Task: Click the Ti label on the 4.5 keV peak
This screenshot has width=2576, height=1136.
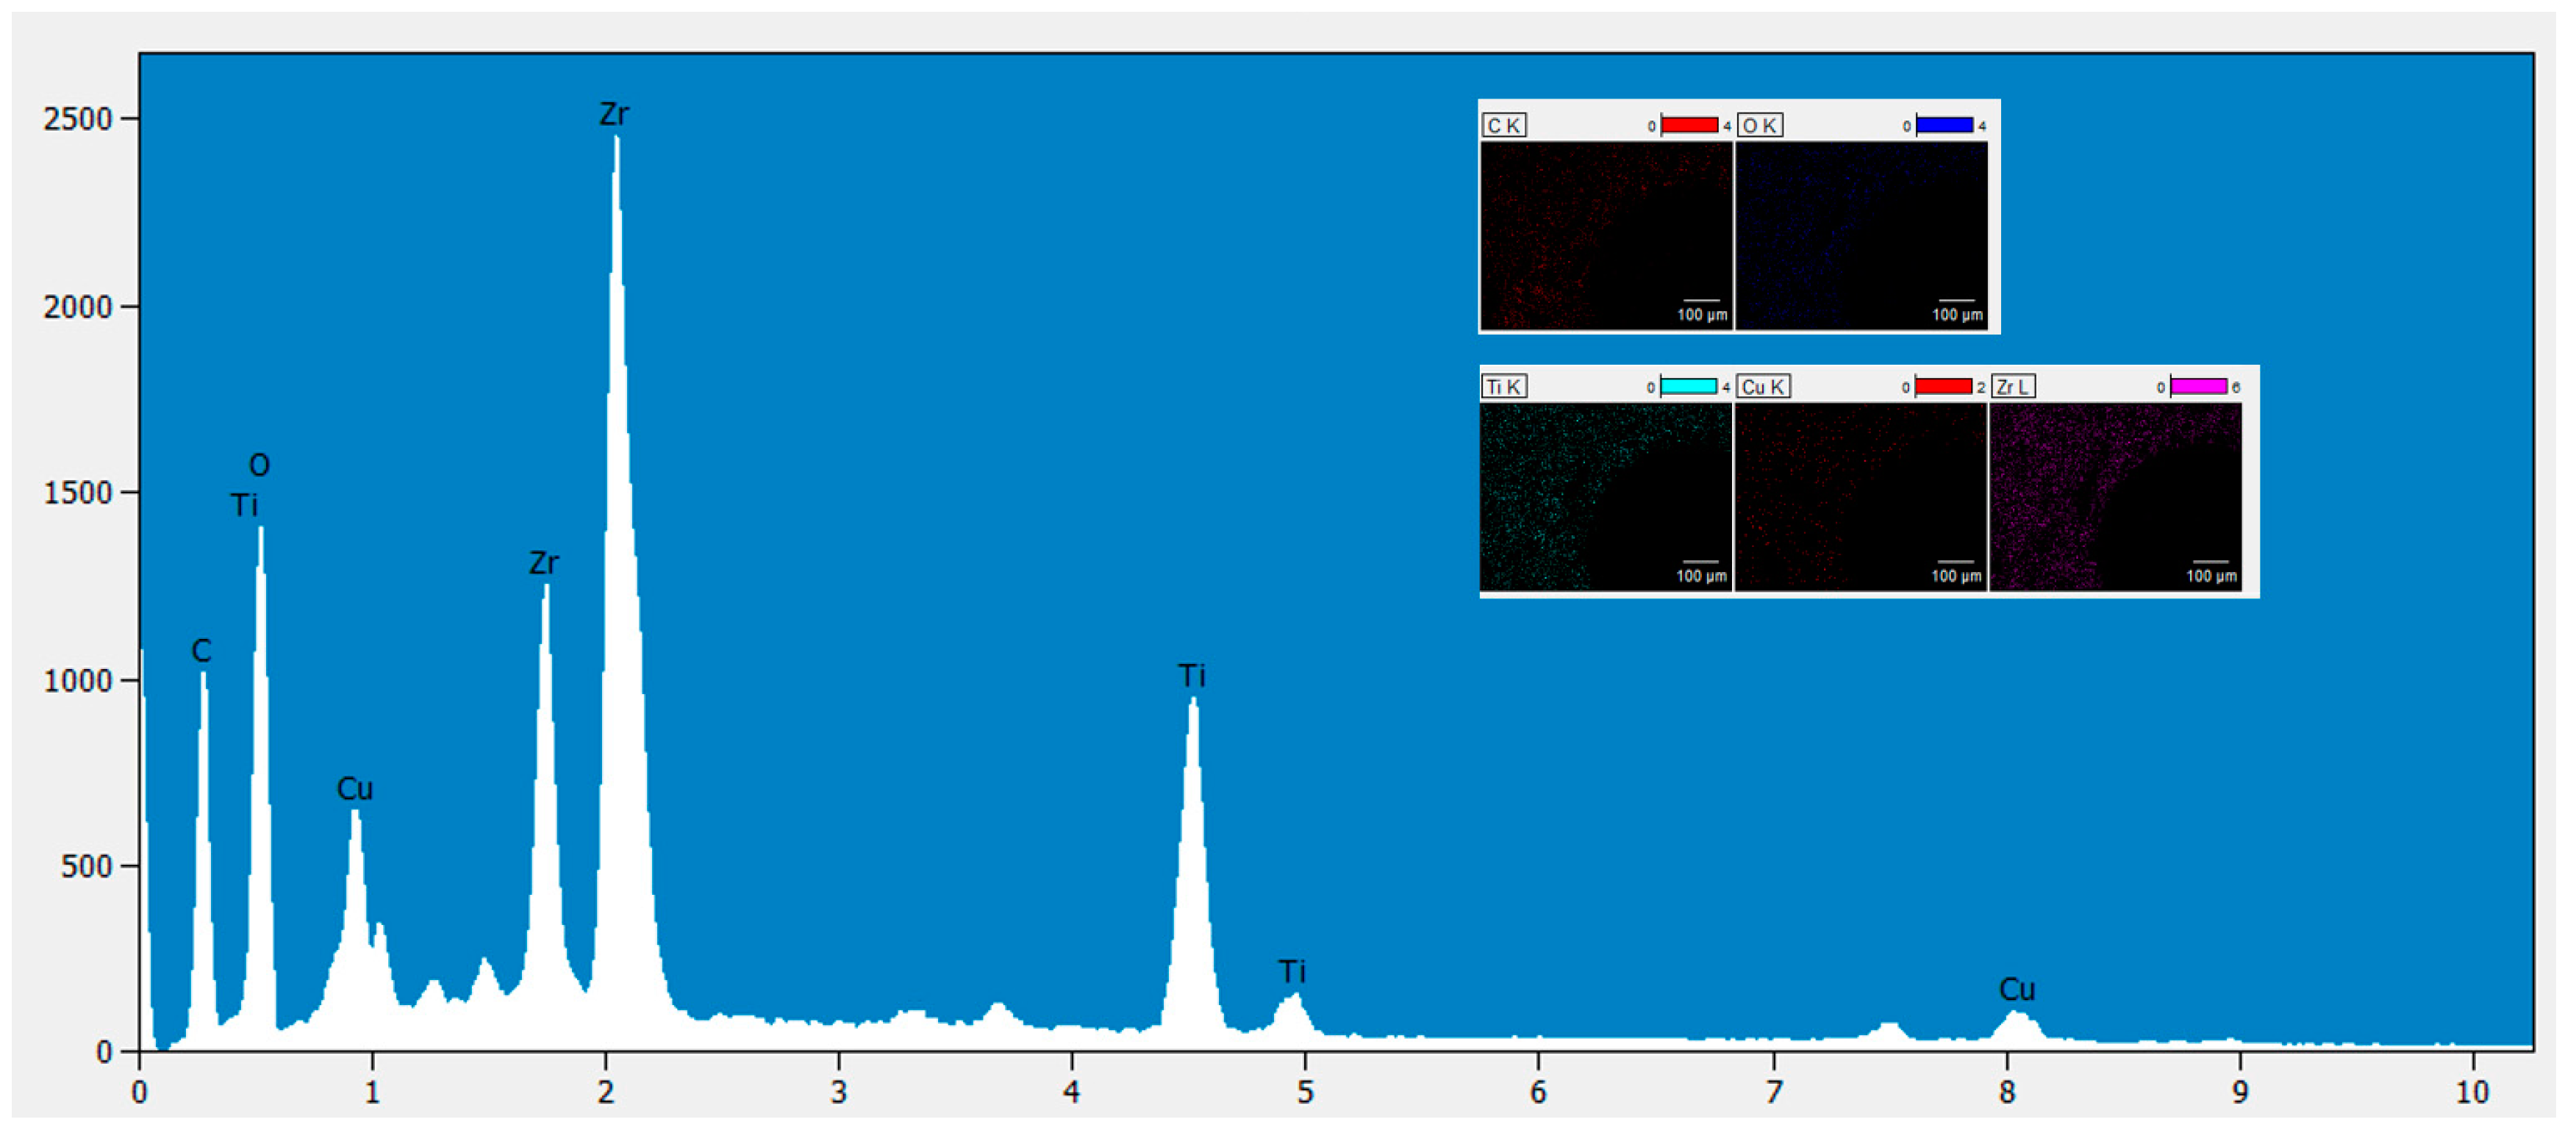Action: click(1191, 676)
